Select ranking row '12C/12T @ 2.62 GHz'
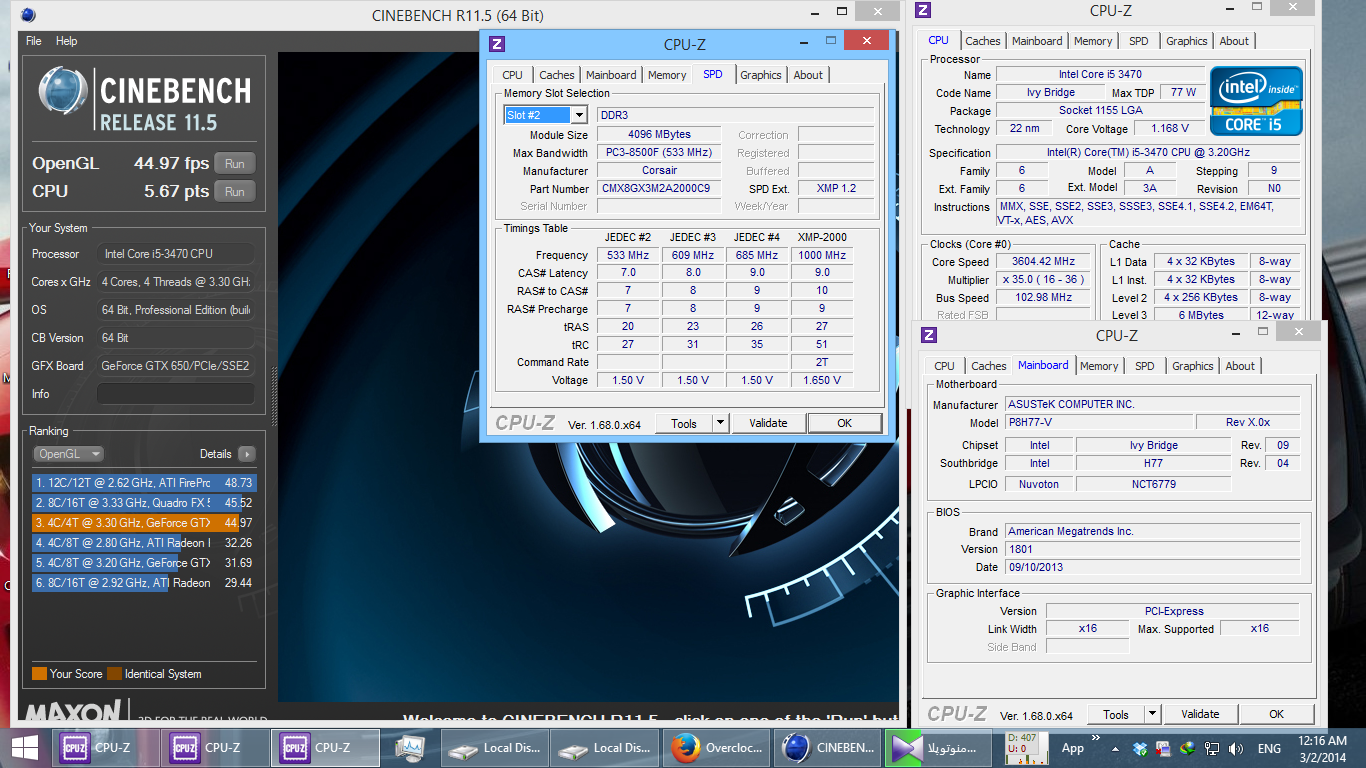Screen dimensions: 1366x768 (x=144, y=482)
